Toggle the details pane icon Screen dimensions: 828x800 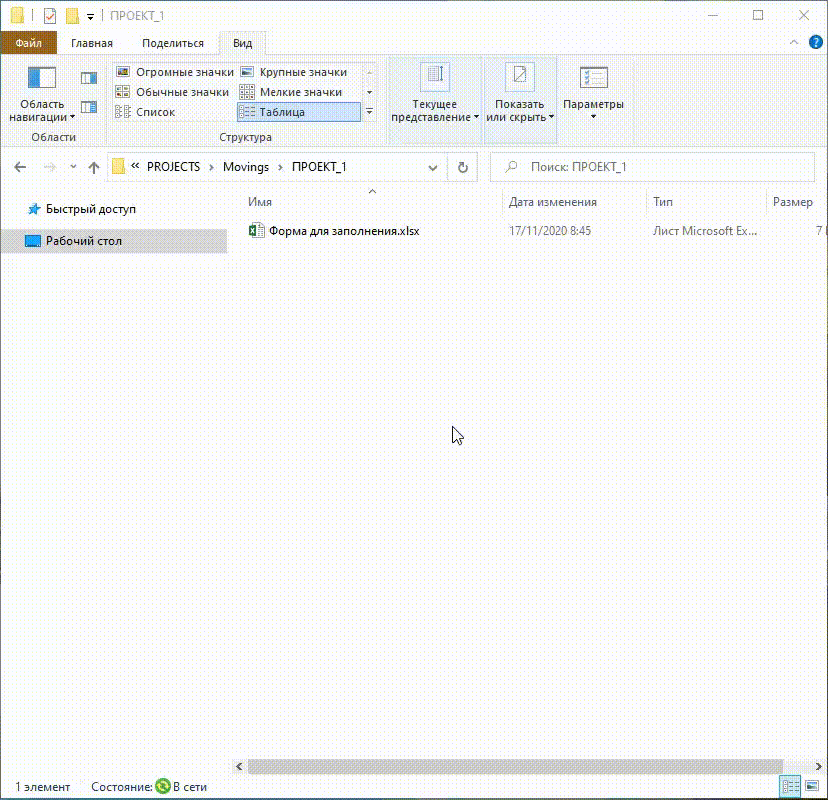(x=89, y=107)
